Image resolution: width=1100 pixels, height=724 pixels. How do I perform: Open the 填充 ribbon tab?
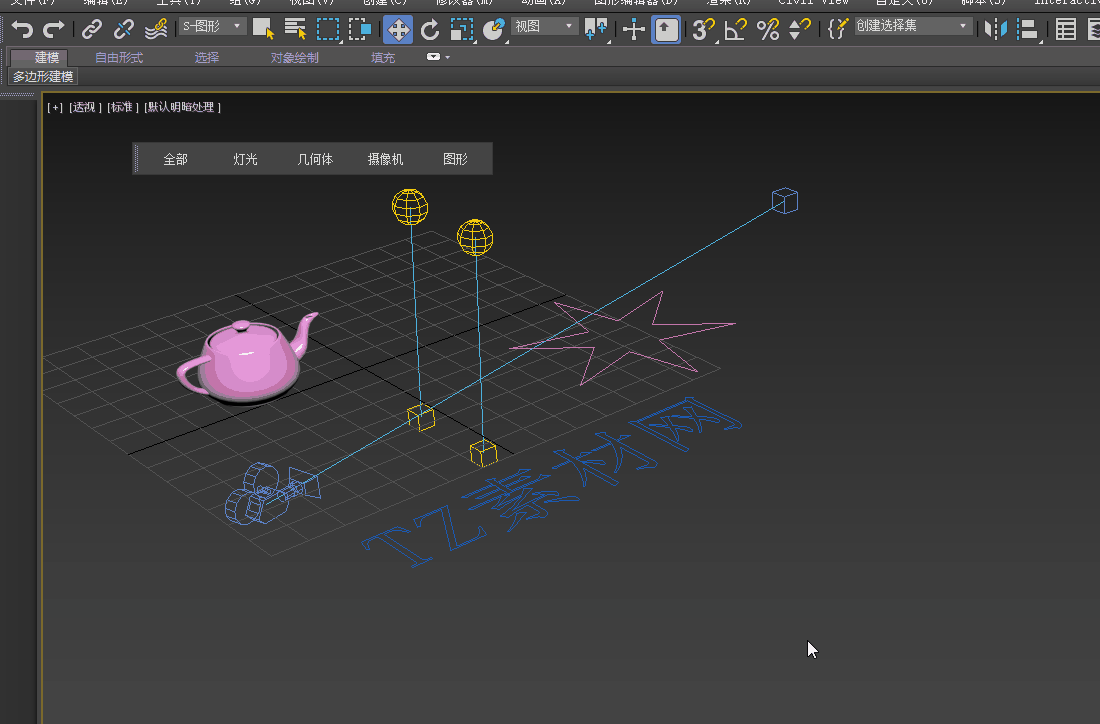tap(383, 58)
